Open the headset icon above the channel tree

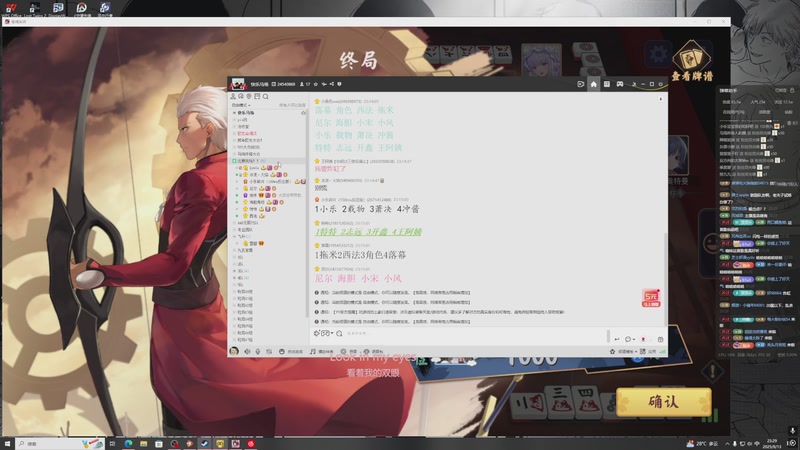pos(241,96)
